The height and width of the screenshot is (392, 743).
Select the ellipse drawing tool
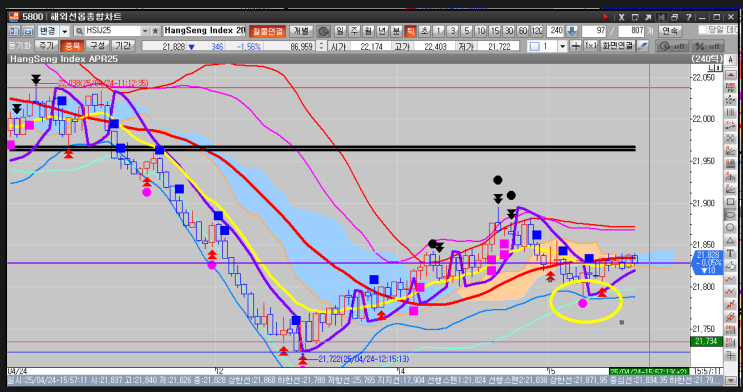point(730,214)
